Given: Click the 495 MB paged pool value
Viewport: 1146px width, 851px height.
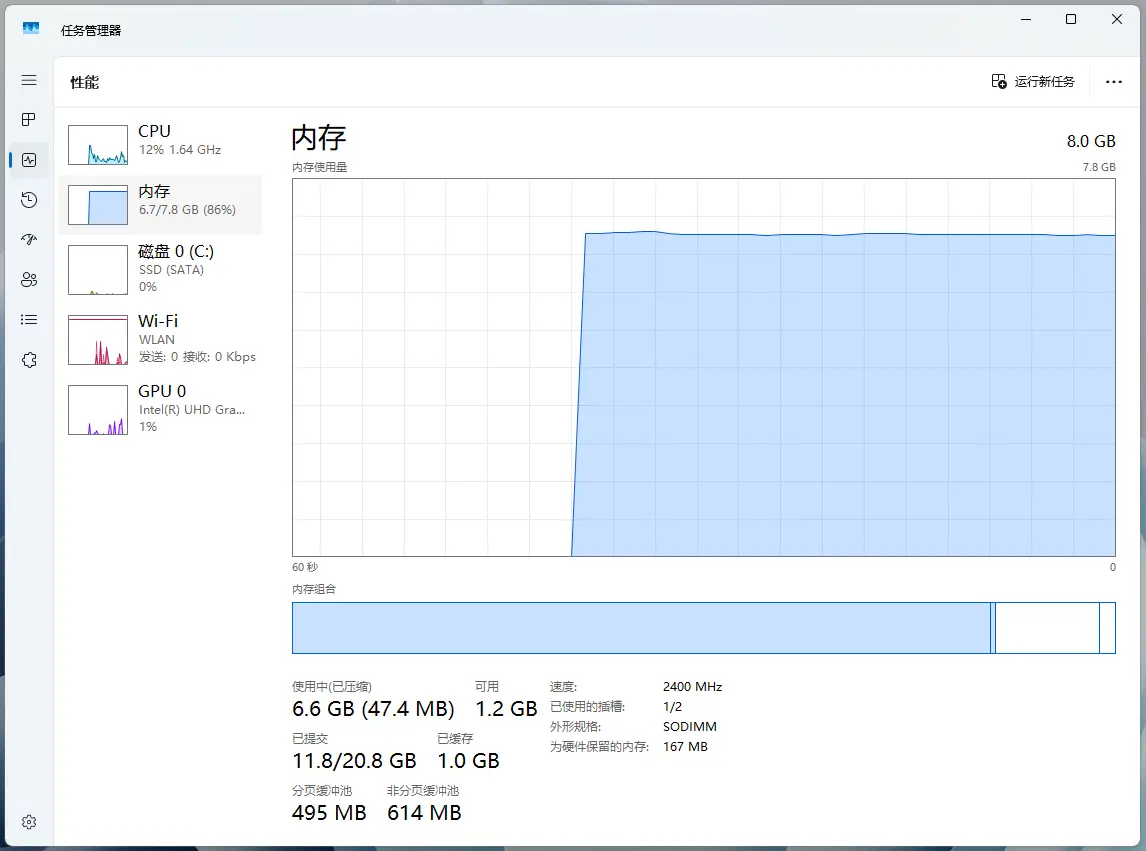Looking at the screenshot, I should point(329,813).
